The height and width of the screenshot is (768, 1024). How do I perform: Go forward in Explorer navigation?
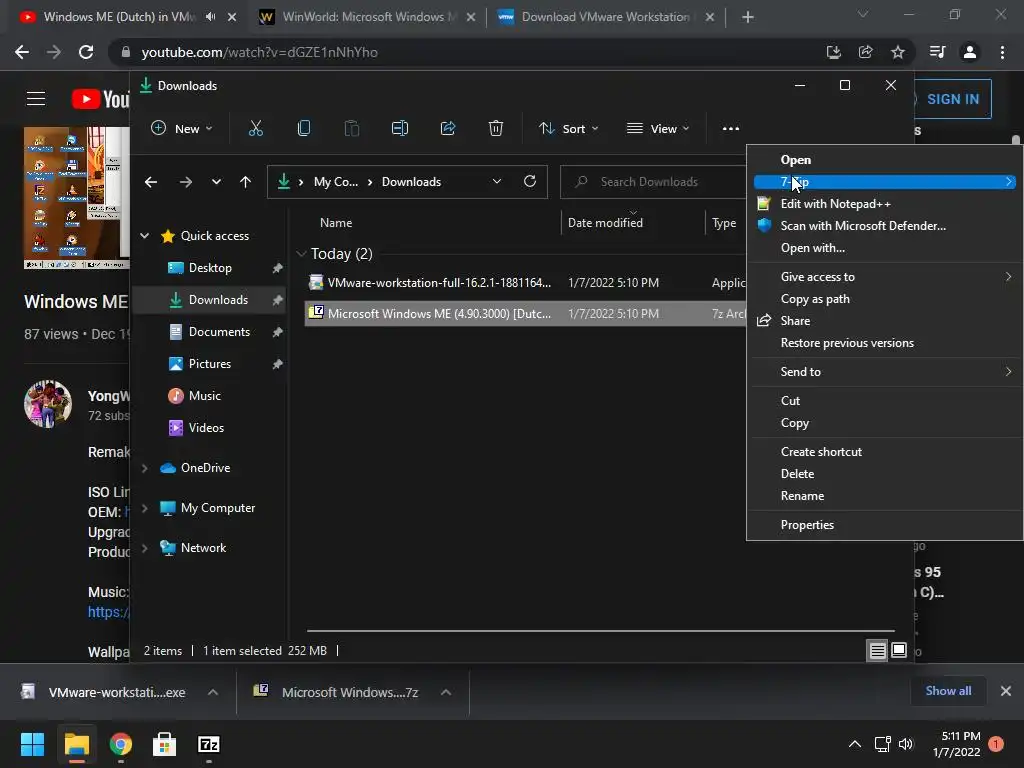coord(186,182)
